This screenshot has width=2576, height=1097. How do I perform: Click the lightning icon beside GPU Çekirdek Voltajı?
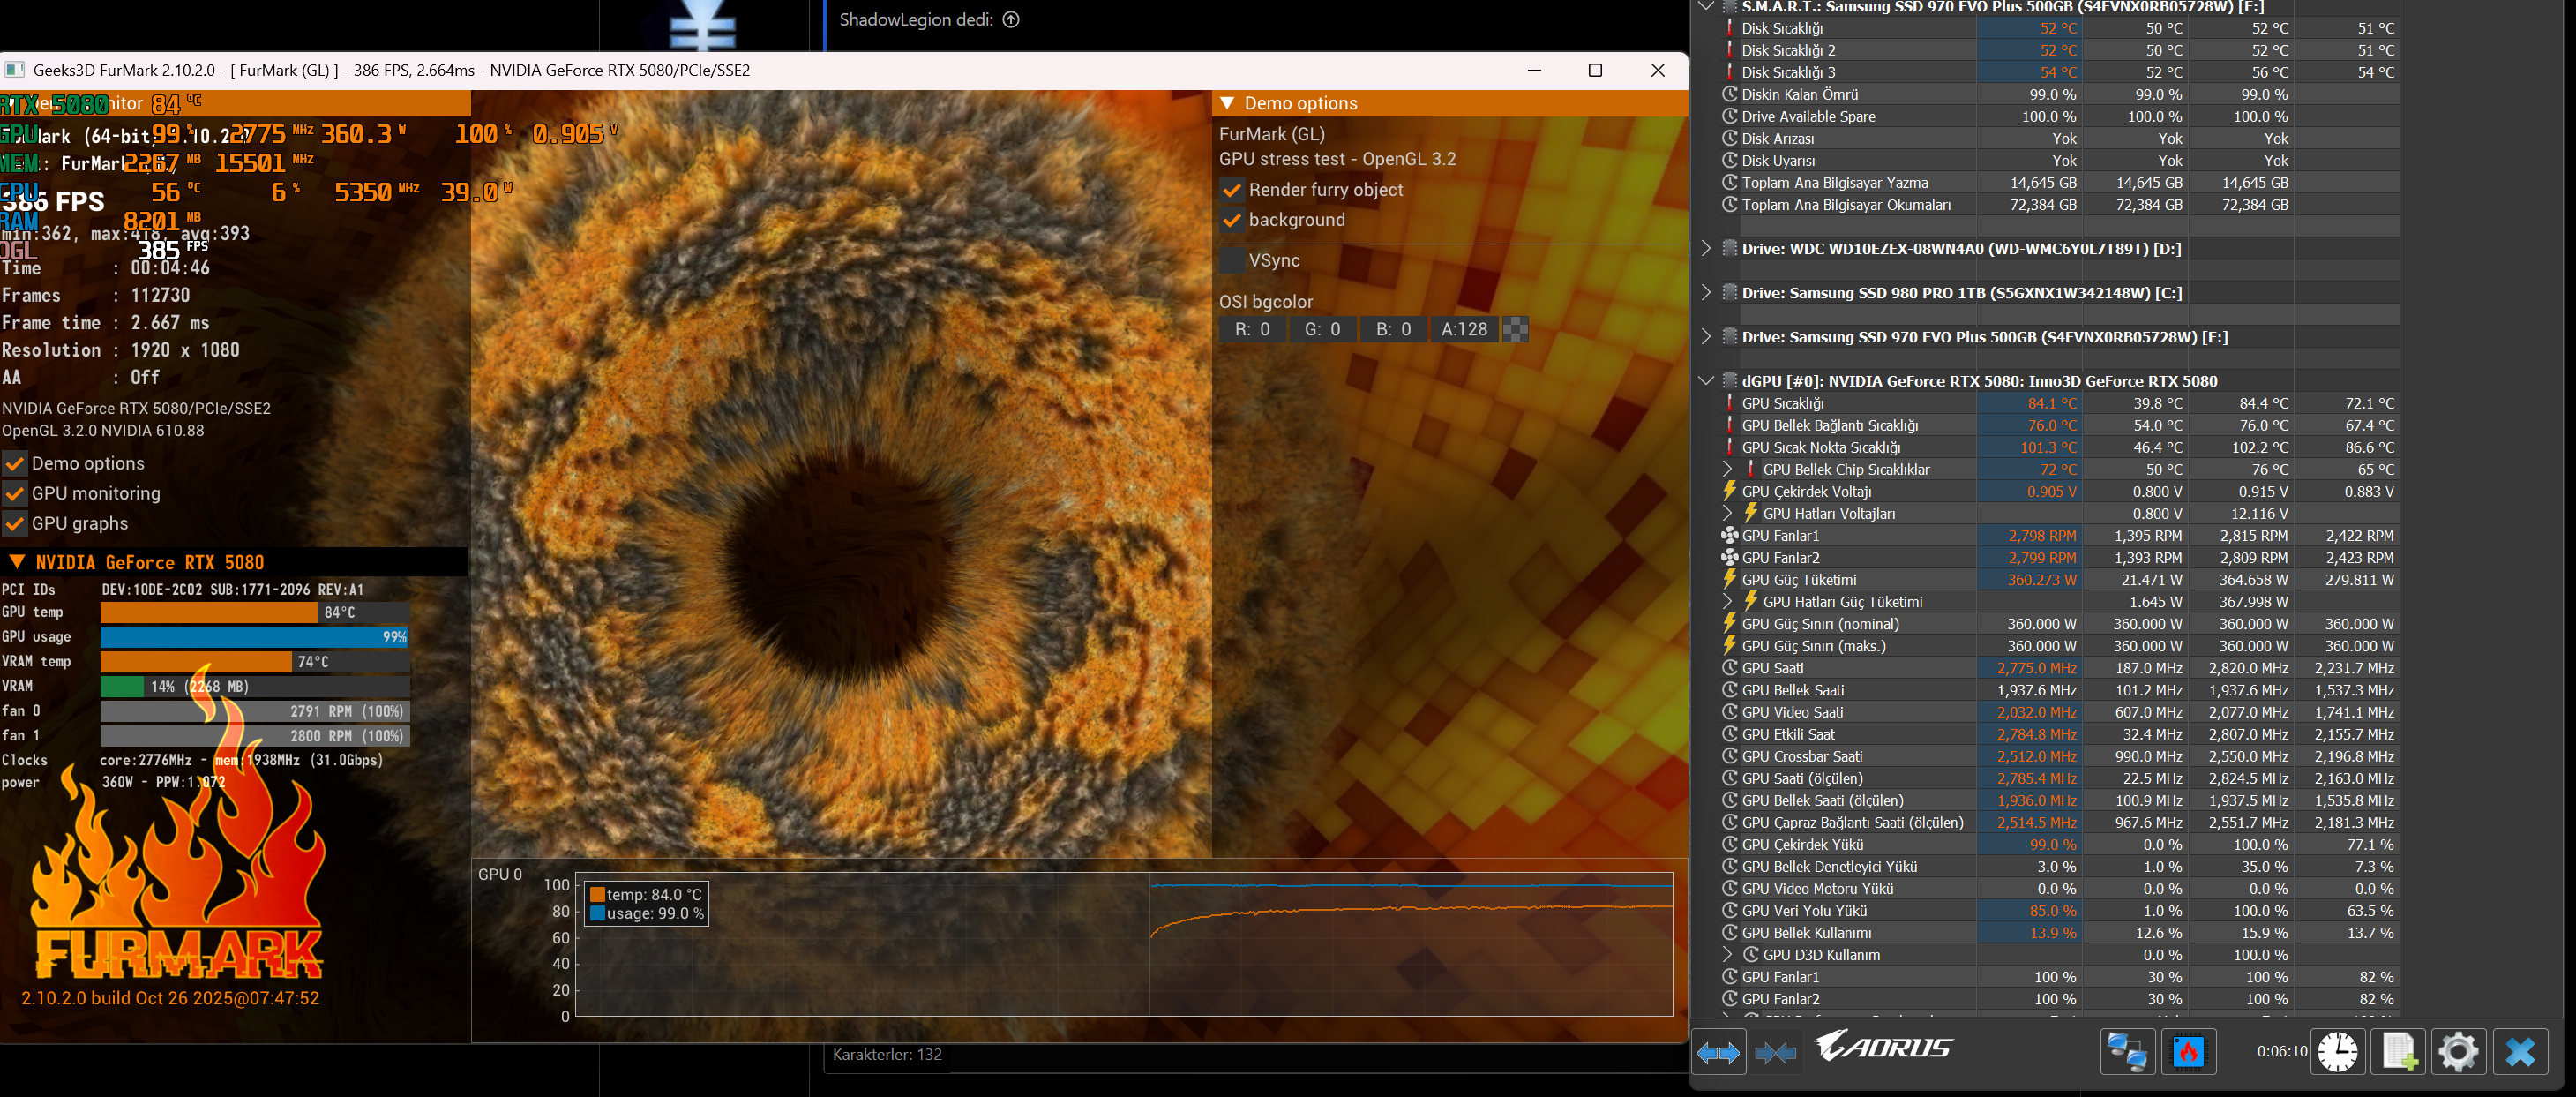pyautogui.click(x=1729, y=491)
